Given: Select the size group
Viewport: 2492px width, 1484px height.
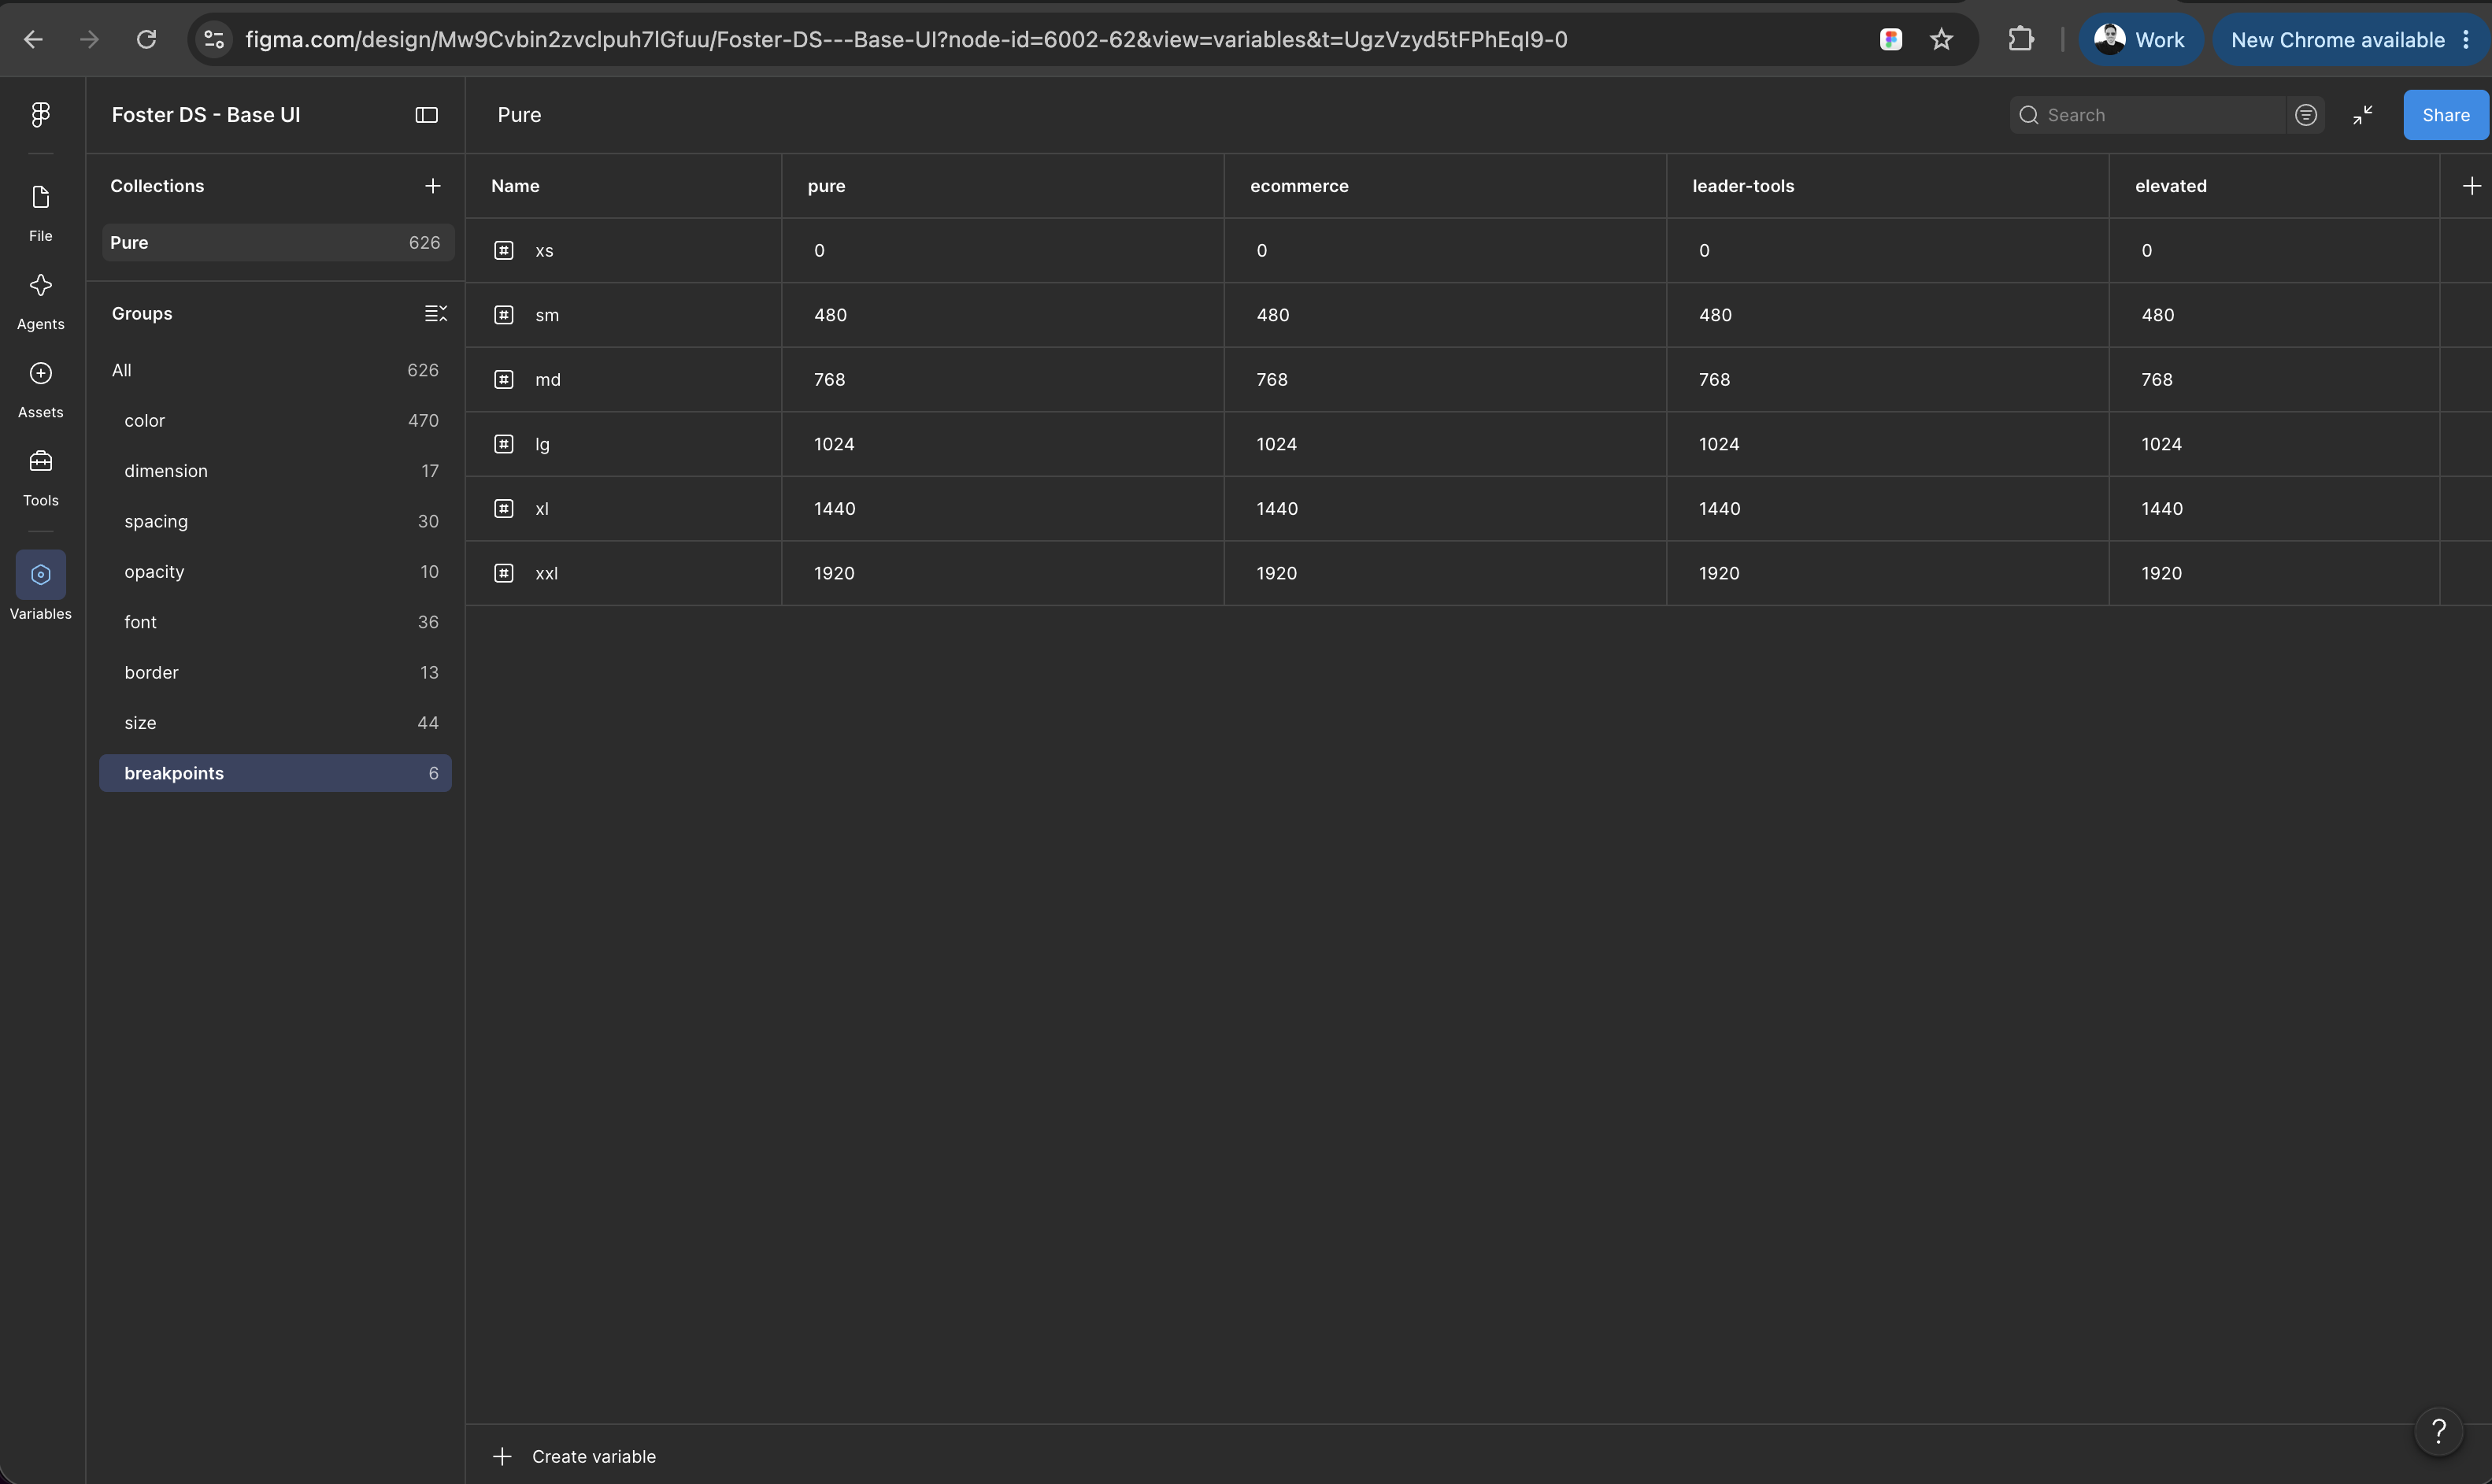Looking at the screenshot, I should (x=275, y=723).
